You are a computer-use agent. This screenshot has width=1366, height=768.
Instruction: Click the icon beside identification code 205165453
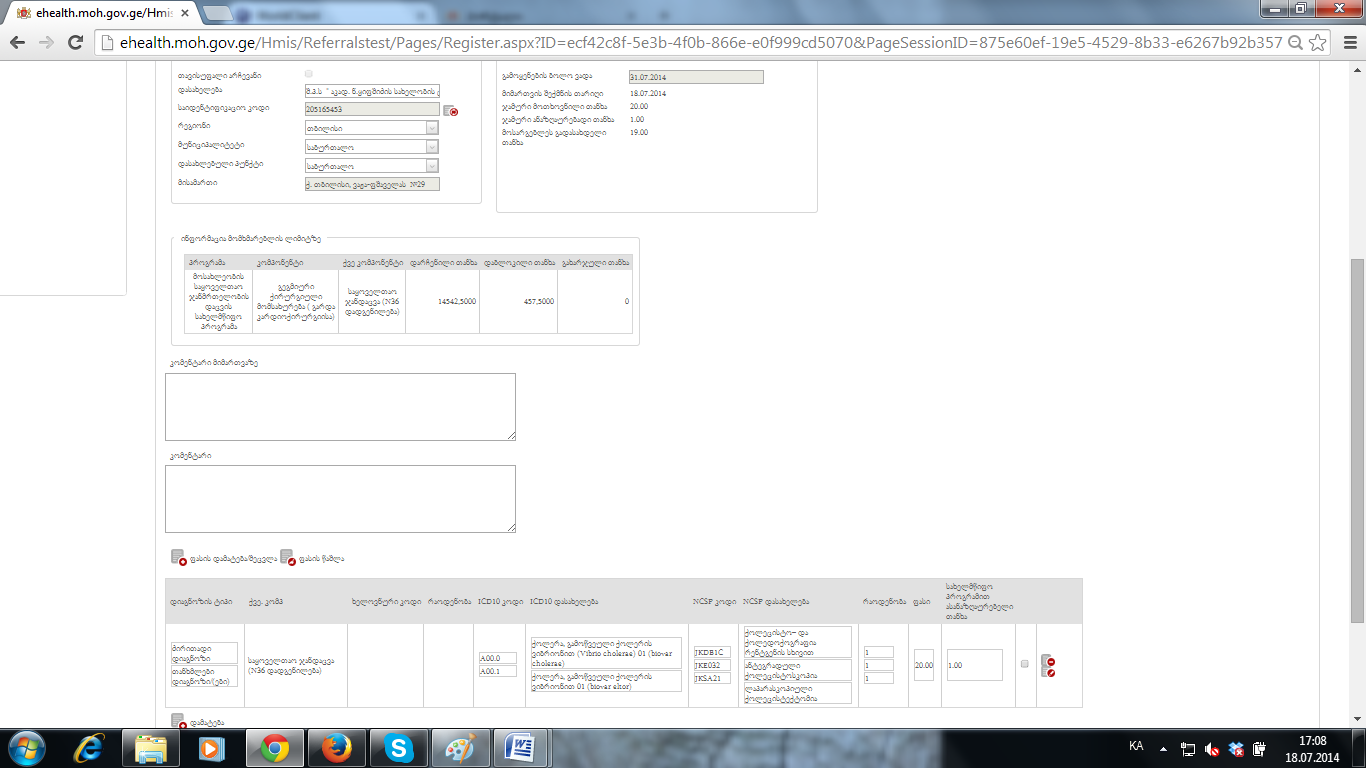tap(451, 111)
